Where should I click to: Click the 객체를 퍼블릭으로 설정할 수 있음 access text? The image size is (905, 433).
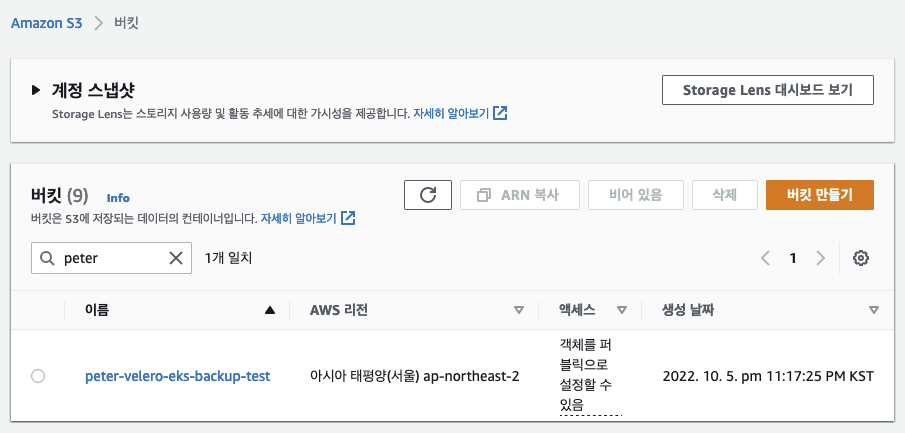(590, 375)
